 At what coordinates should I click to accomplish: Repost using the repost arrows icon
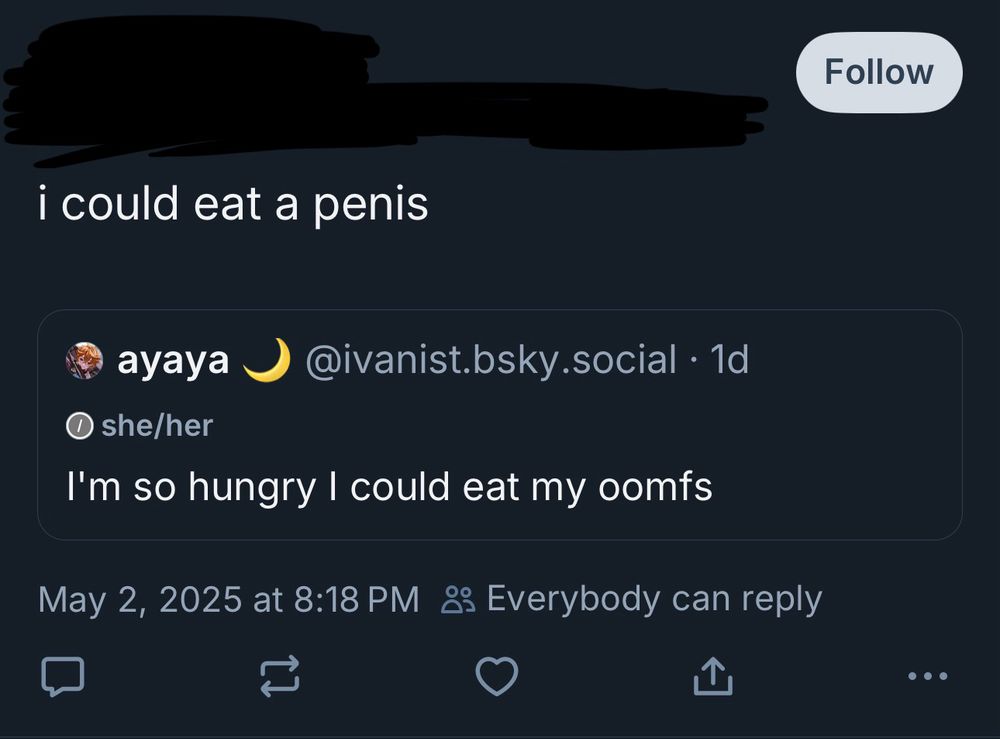click(280, 677)
